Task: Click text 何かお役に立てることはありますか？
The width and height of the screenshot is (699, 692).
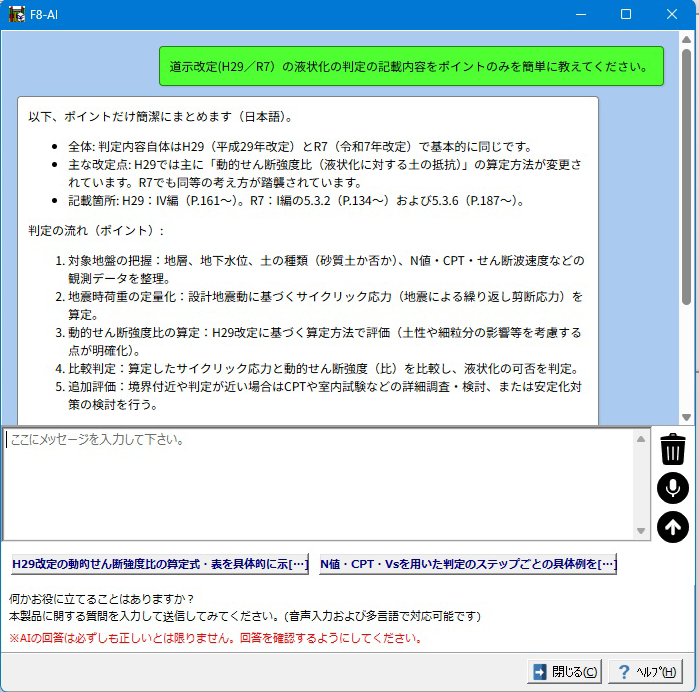Action: (x=102, y=599)
